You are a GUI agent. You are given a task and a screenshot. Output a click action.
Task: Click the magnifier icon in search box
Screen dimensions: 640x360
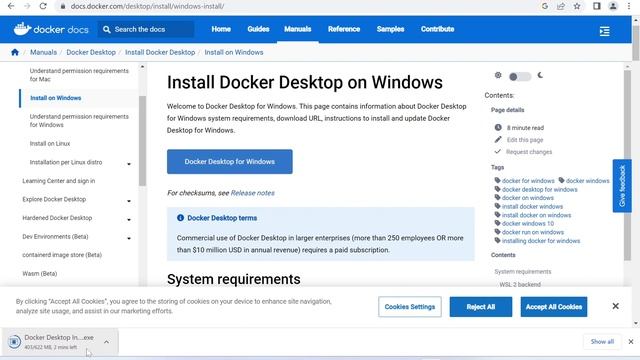pos(107,29)
